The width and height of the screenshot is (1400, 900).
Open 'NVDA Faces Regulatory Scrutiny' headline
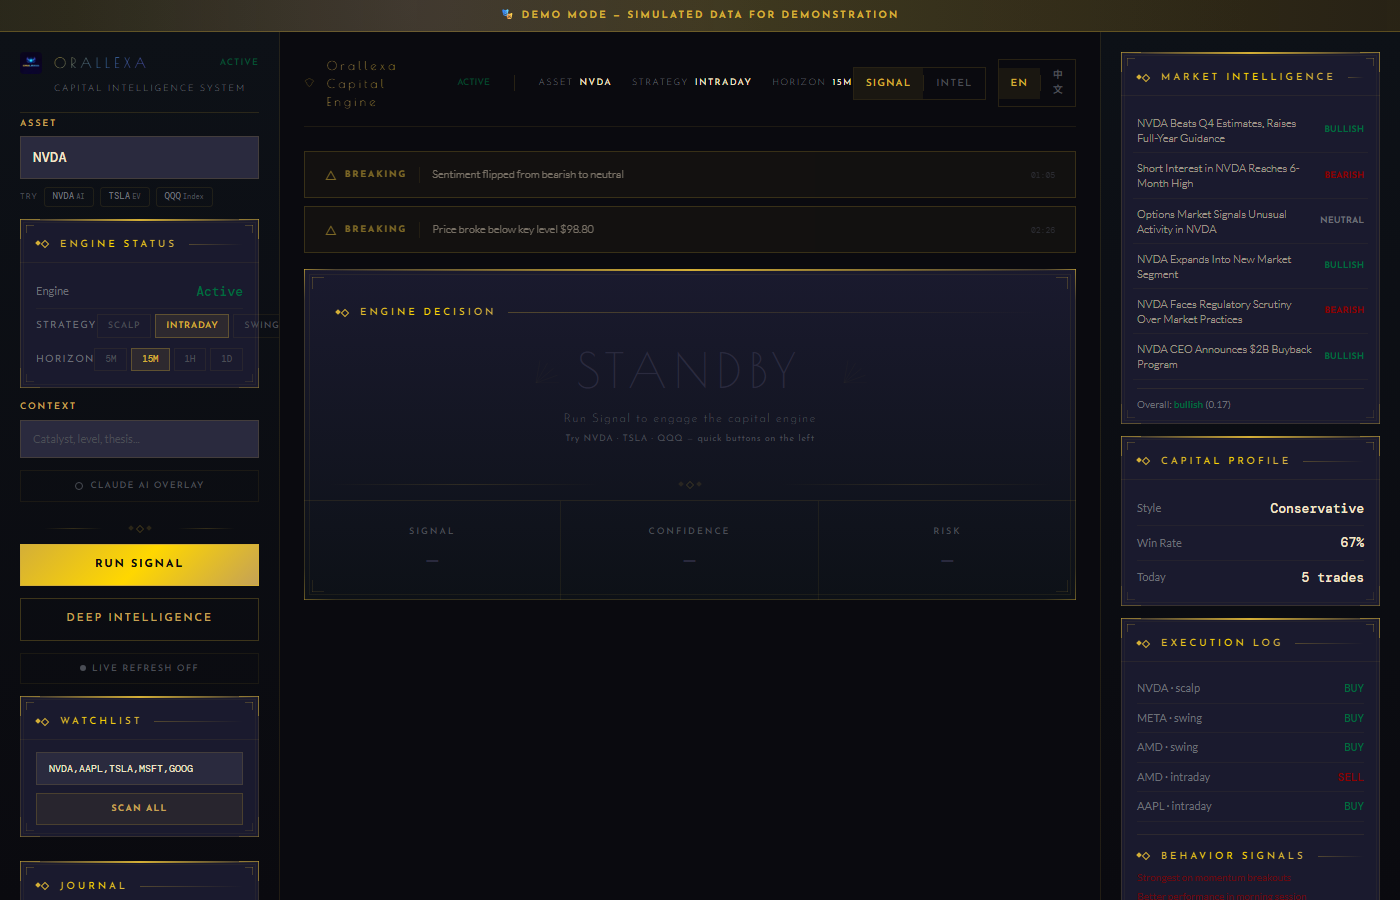point(1214,312)
